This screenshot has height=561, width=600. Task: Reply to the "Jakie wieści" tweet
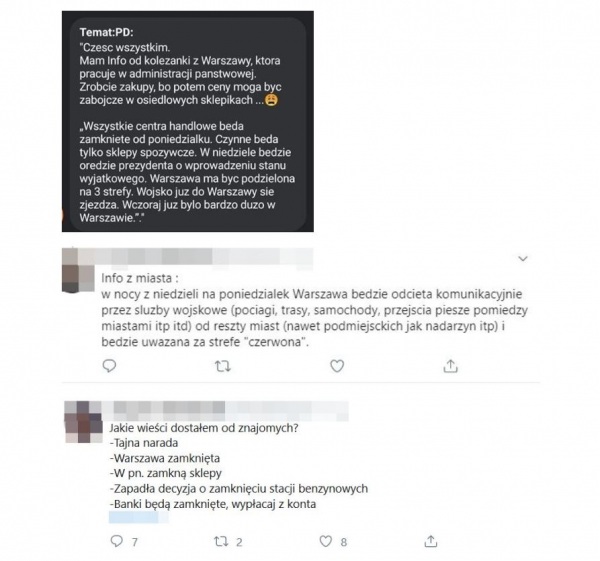[x=116, y=541]
